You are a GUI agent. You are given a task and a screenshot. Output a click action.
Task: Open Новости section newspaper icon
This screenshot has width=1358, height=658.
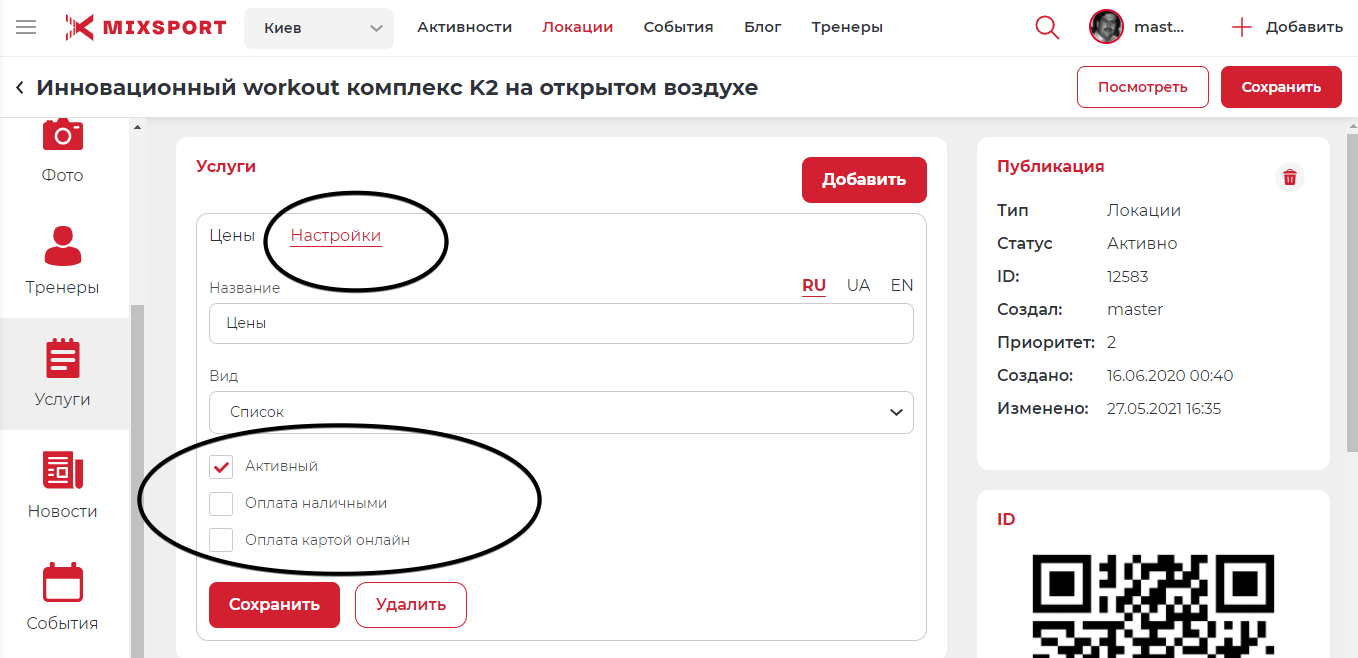tap(63, 470)
